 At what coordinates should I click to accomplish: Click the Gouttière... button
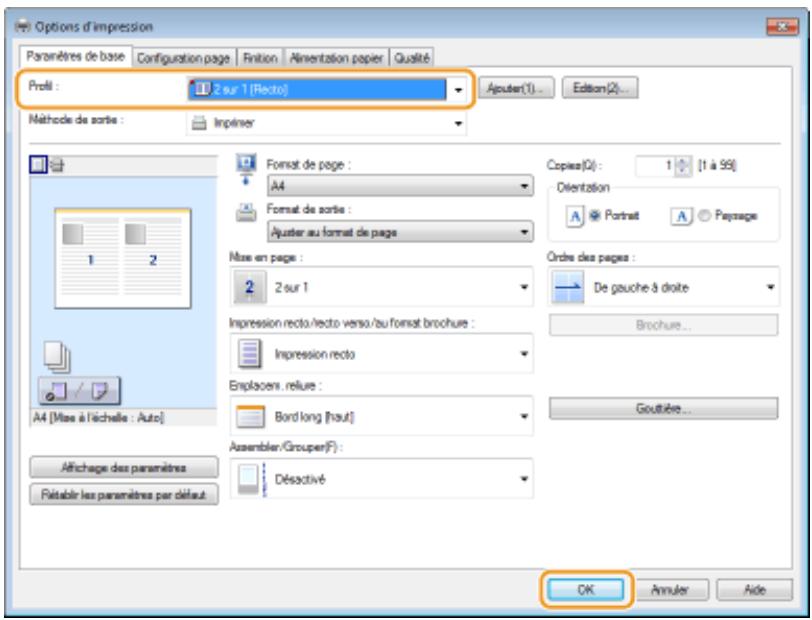tap(663, 409)
